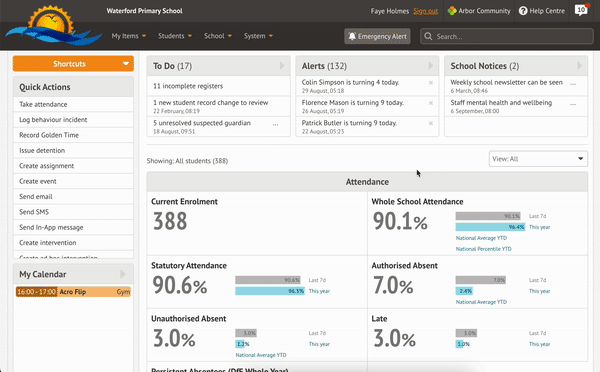Trigger the Emergency Alert button

click(x=377, y=36)
